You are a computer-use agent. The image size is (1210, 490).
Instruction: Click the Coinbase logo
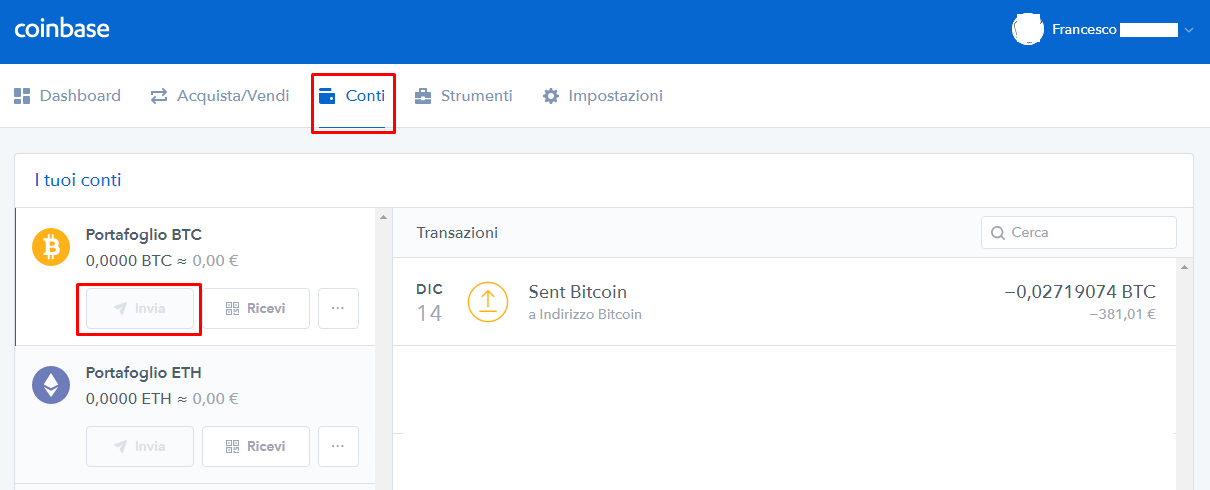pos(62,29)
